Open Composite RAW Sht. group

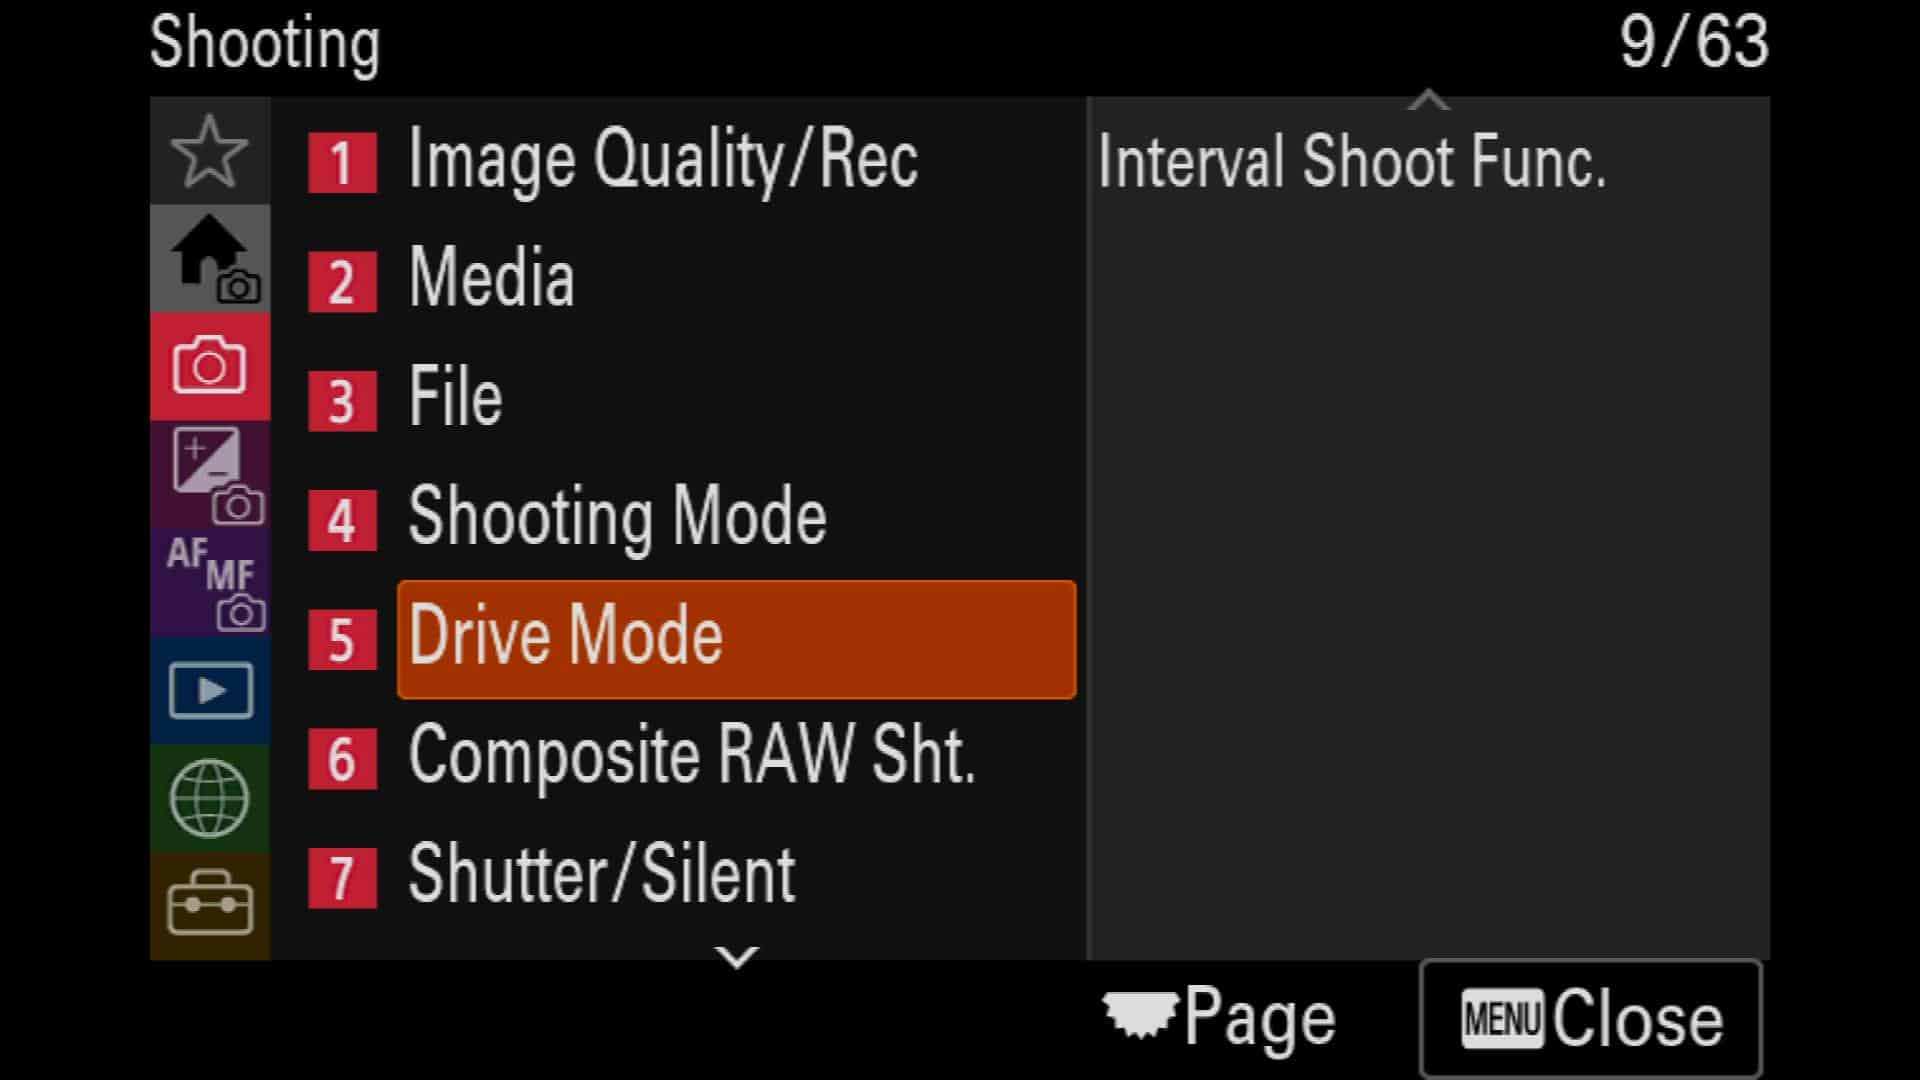point(690,757)
